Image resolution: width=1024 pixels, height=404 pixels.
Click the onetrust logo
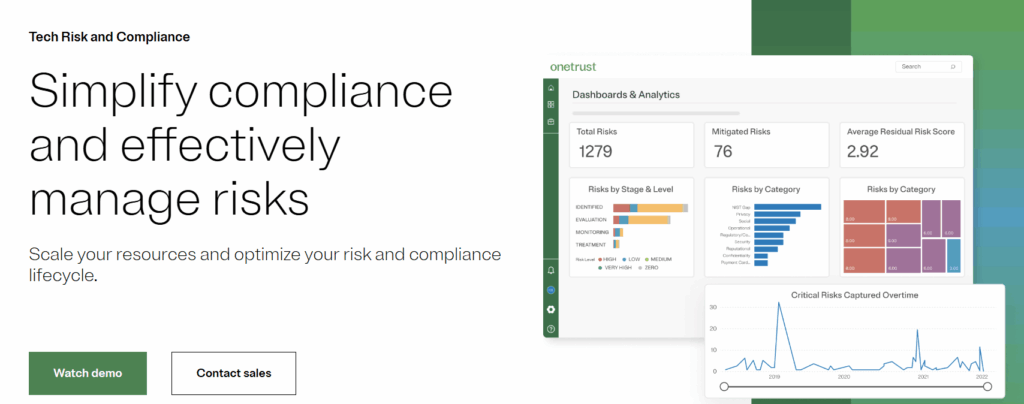click(572, 66)
